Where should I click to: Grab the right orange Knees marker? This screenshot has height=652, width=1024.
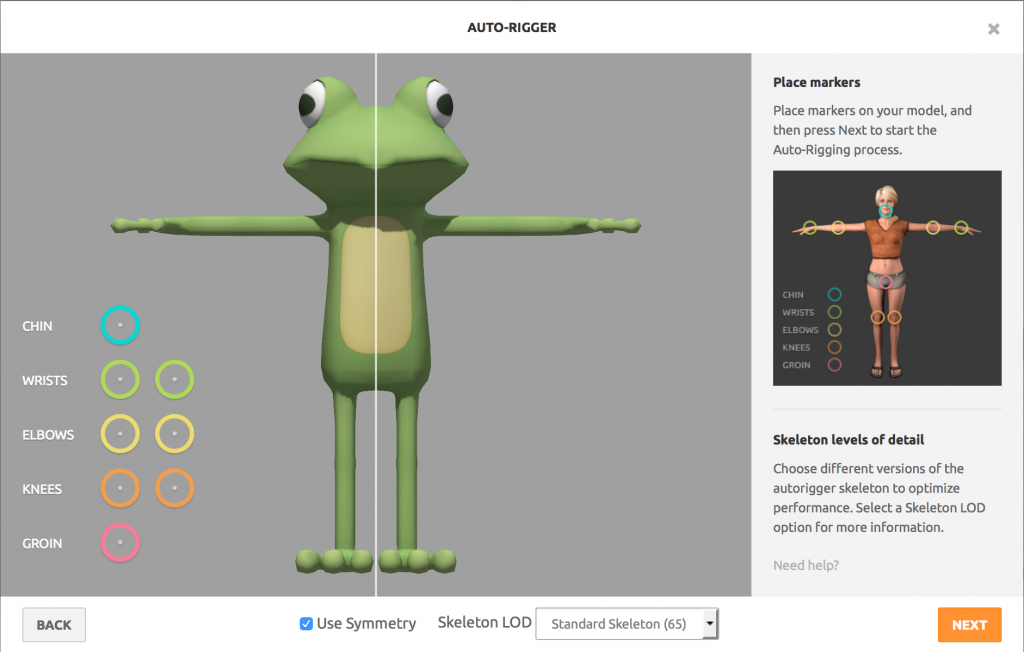click(175, 489)
